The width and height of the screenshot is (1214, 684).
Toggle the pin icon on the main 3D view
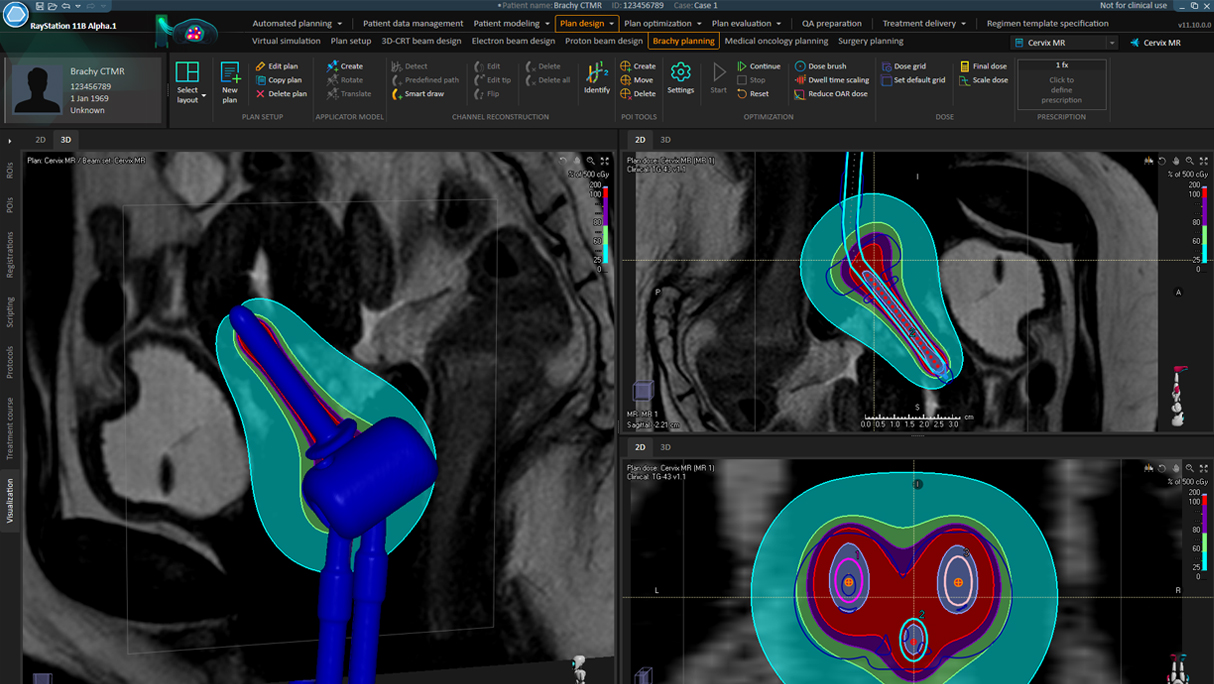tap(575, 160)
